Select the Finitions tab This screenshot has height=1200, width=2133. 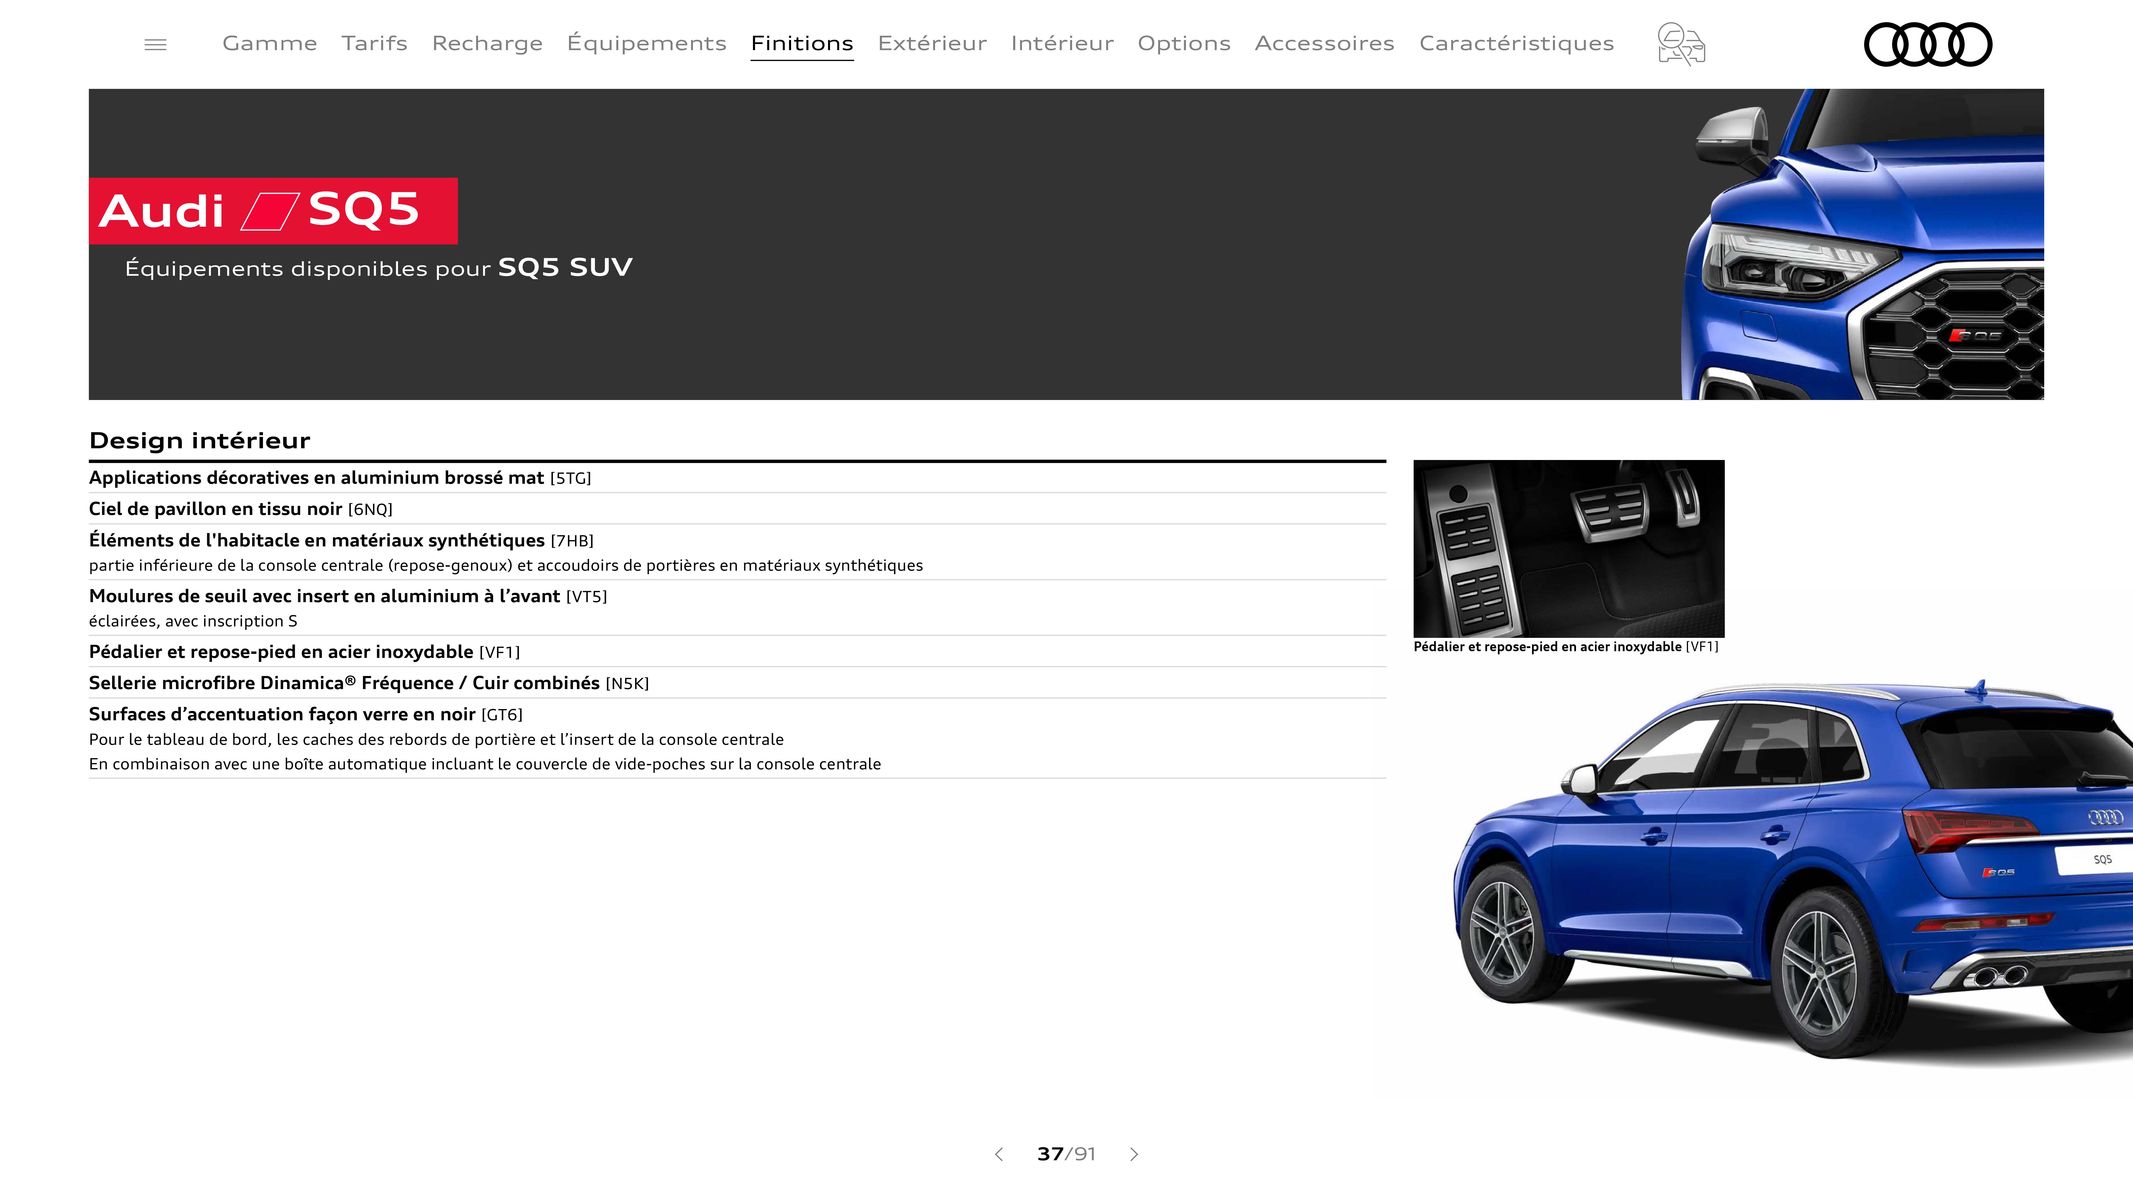click(x=802, y=43)
